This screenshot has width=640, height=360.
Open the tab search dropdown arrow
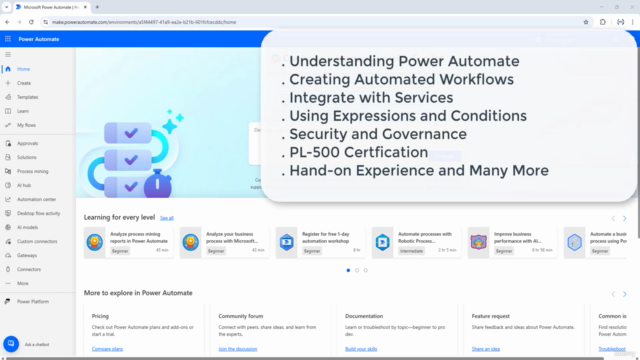tap(7, 7)
